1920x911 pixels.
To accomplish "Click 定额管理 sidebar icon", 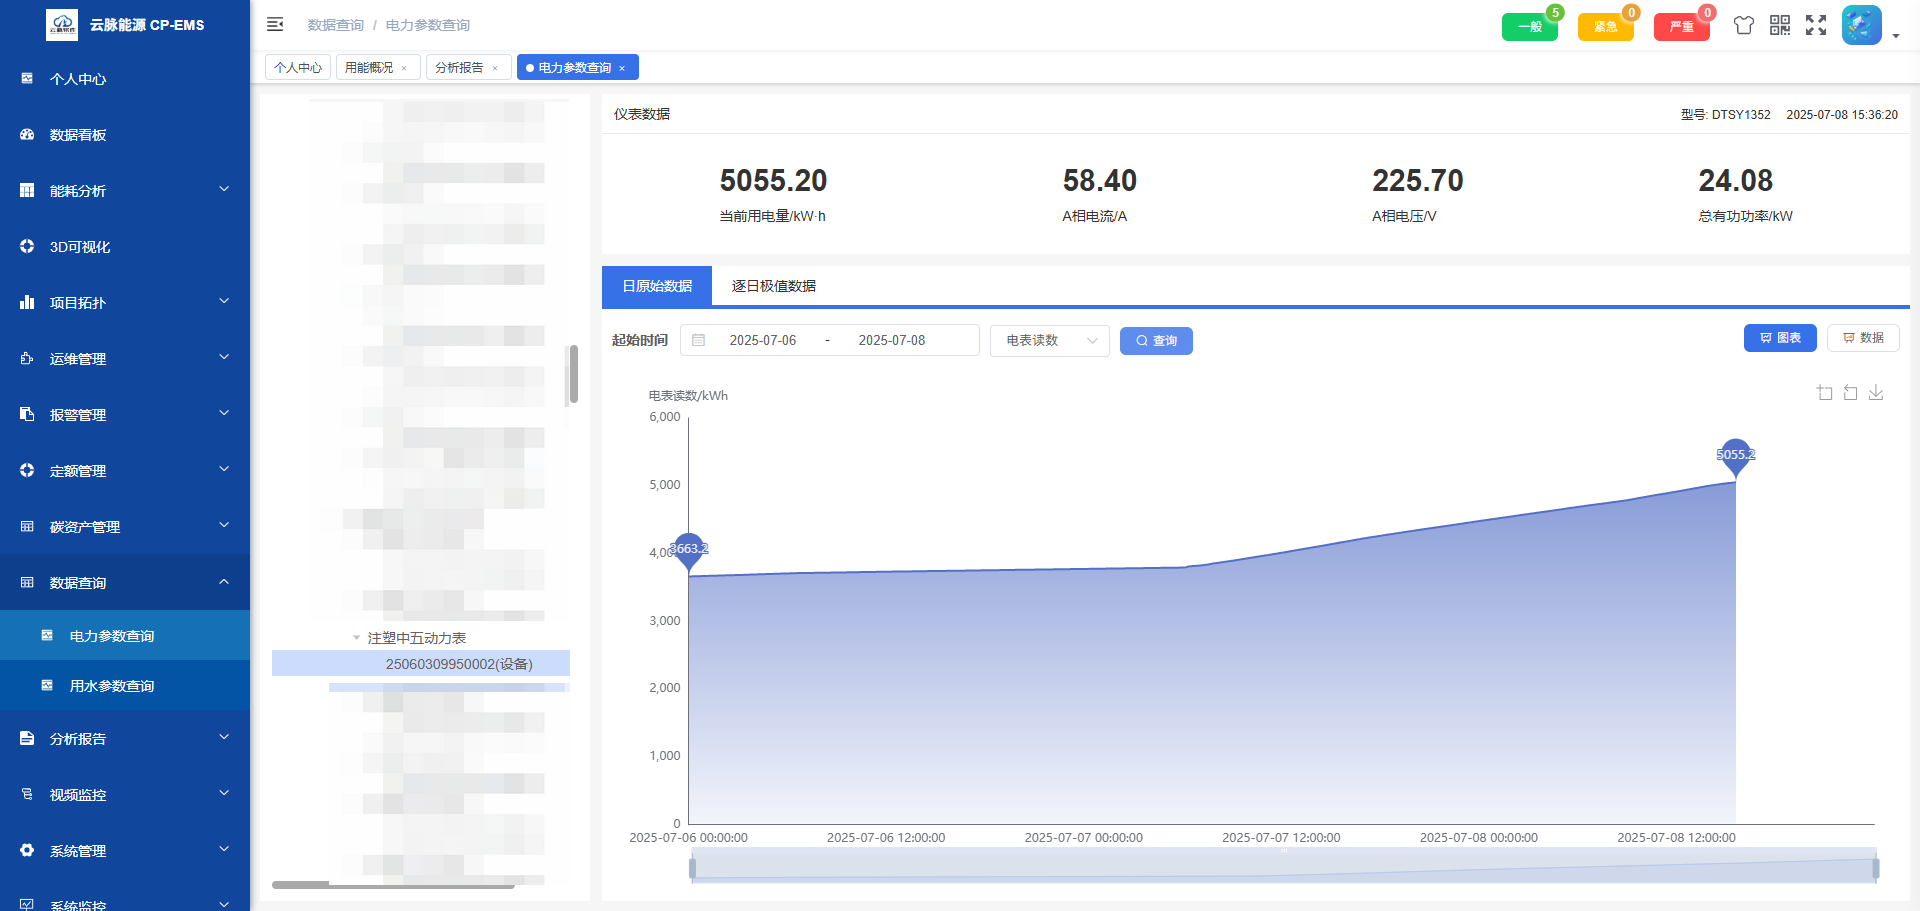I will point(27,470).
